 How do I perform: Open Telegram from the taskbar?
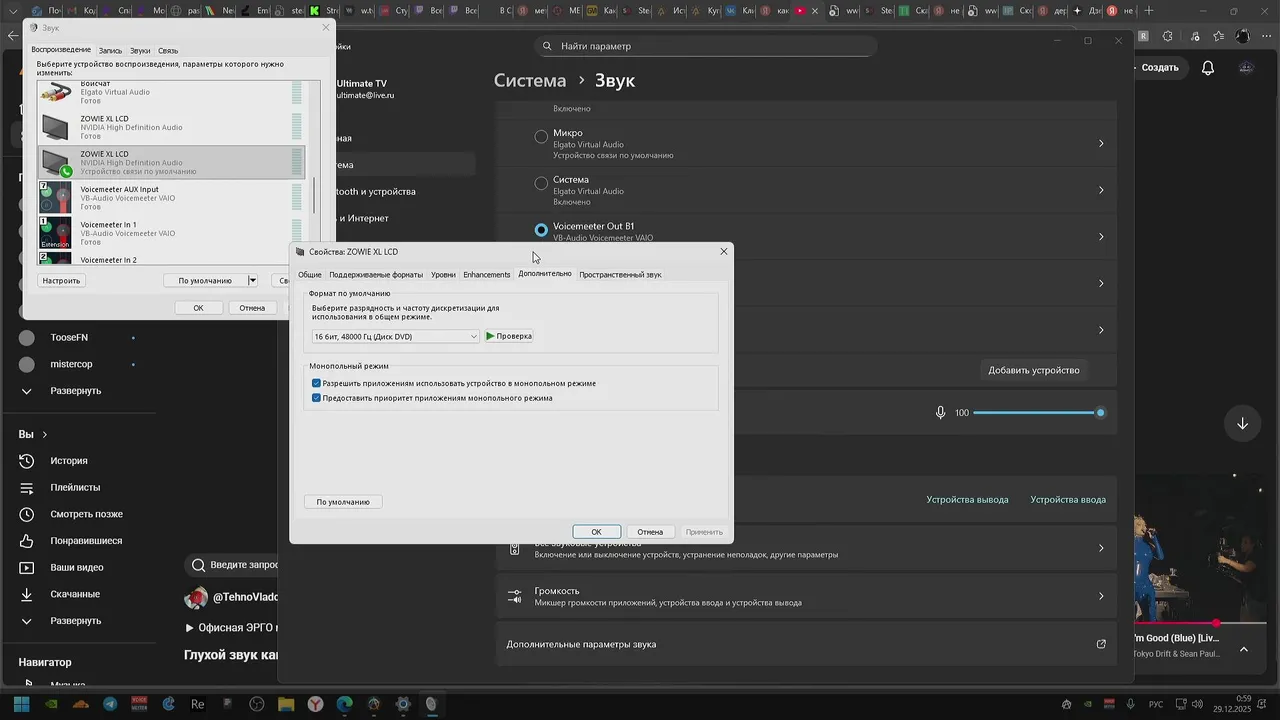[110, 704]
